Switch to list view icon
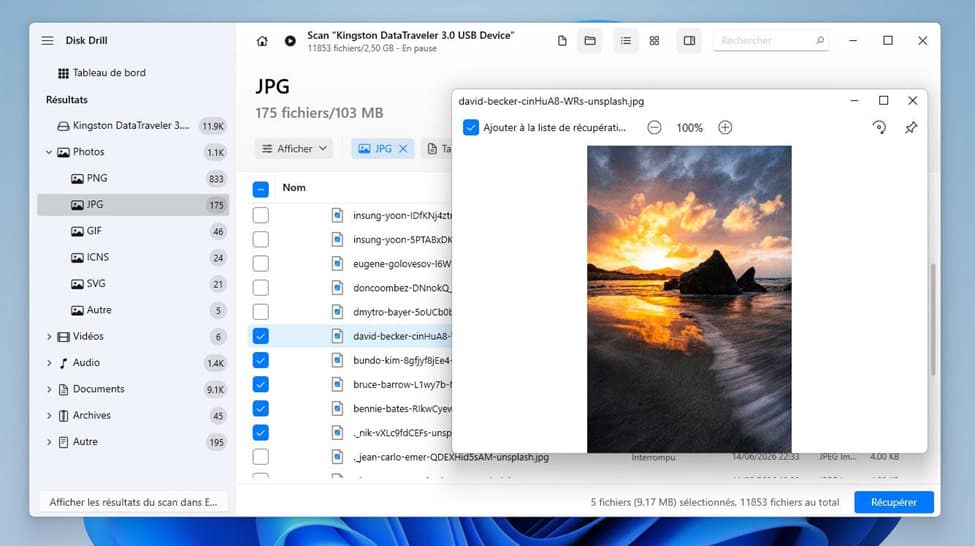Screen dimensions: 975x546 click(626, 40)
